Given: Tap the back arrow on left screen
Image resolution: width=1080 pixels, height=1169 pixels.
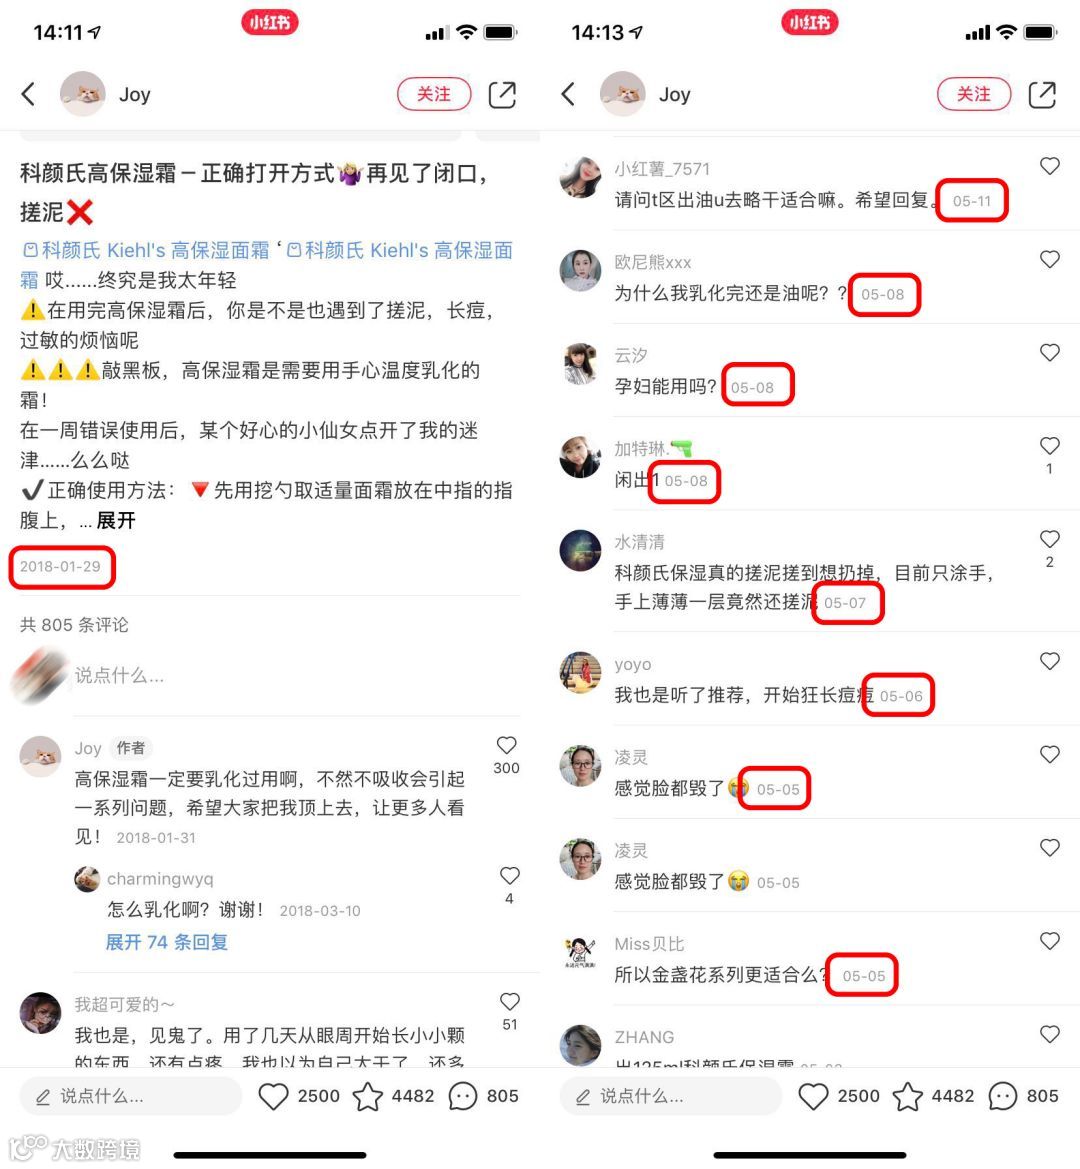Looking at the screenshot, I should click(28, 94).
